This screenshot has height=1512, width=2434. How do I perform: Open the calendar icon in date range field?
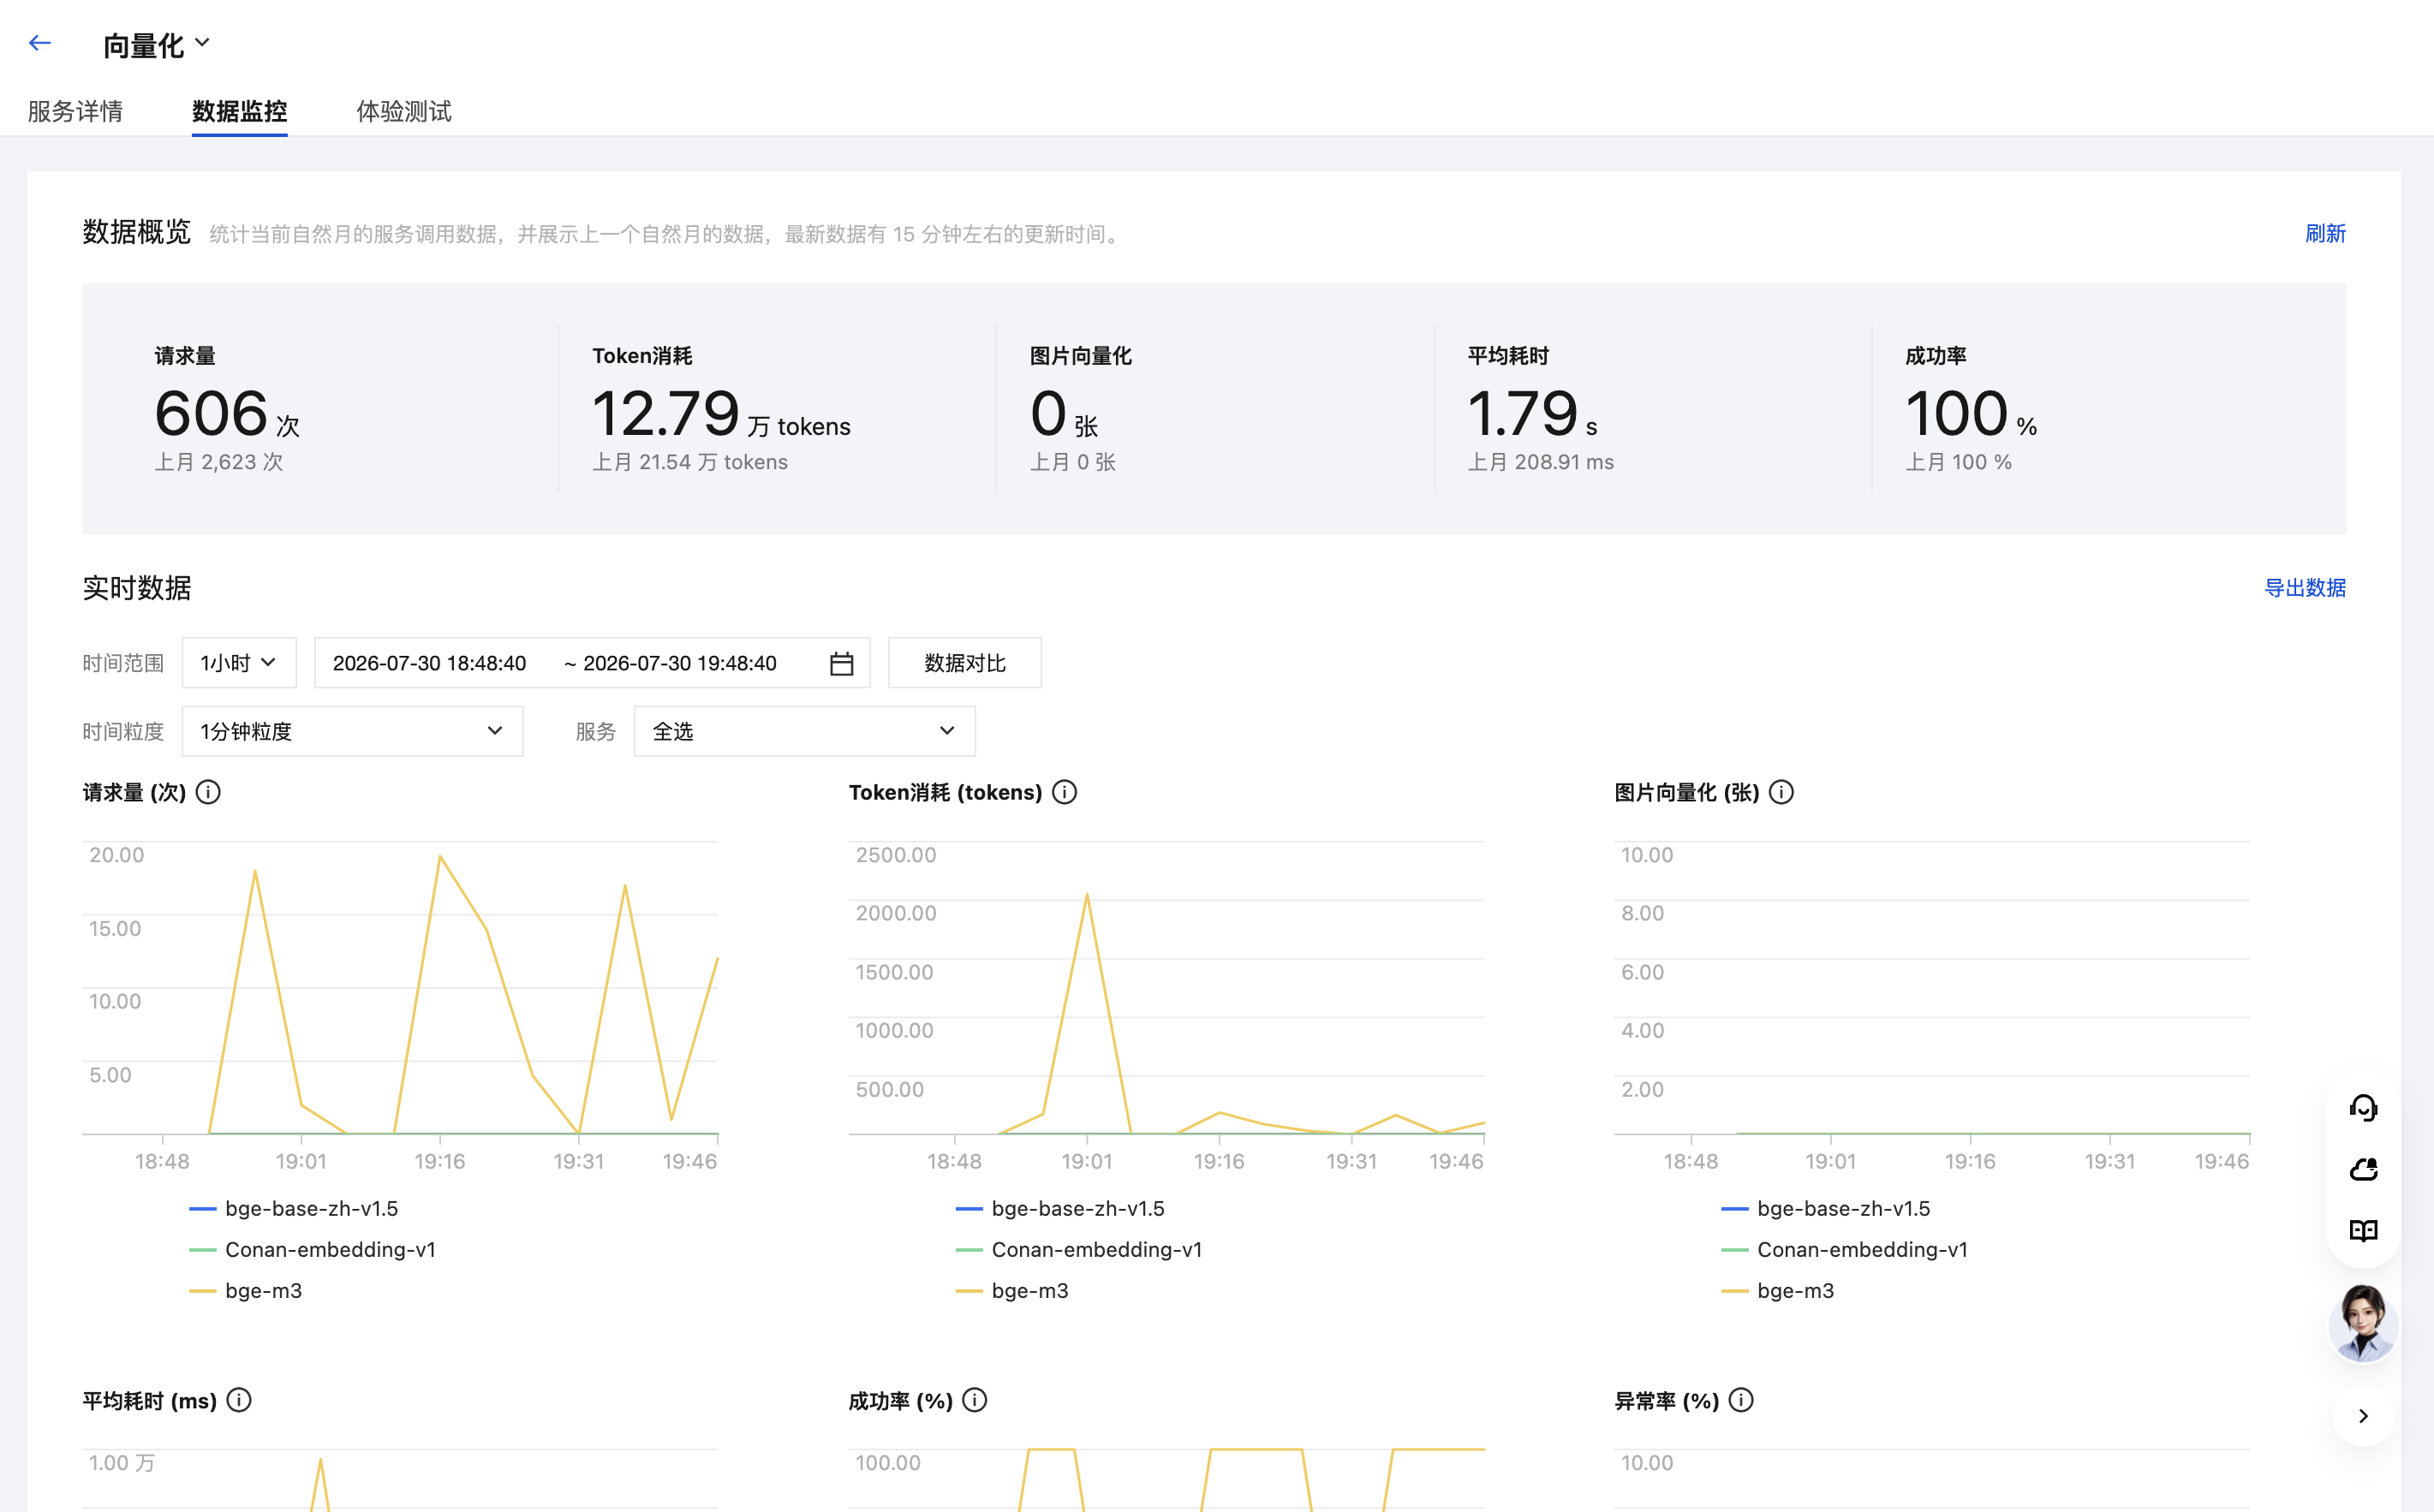(841, 663)
